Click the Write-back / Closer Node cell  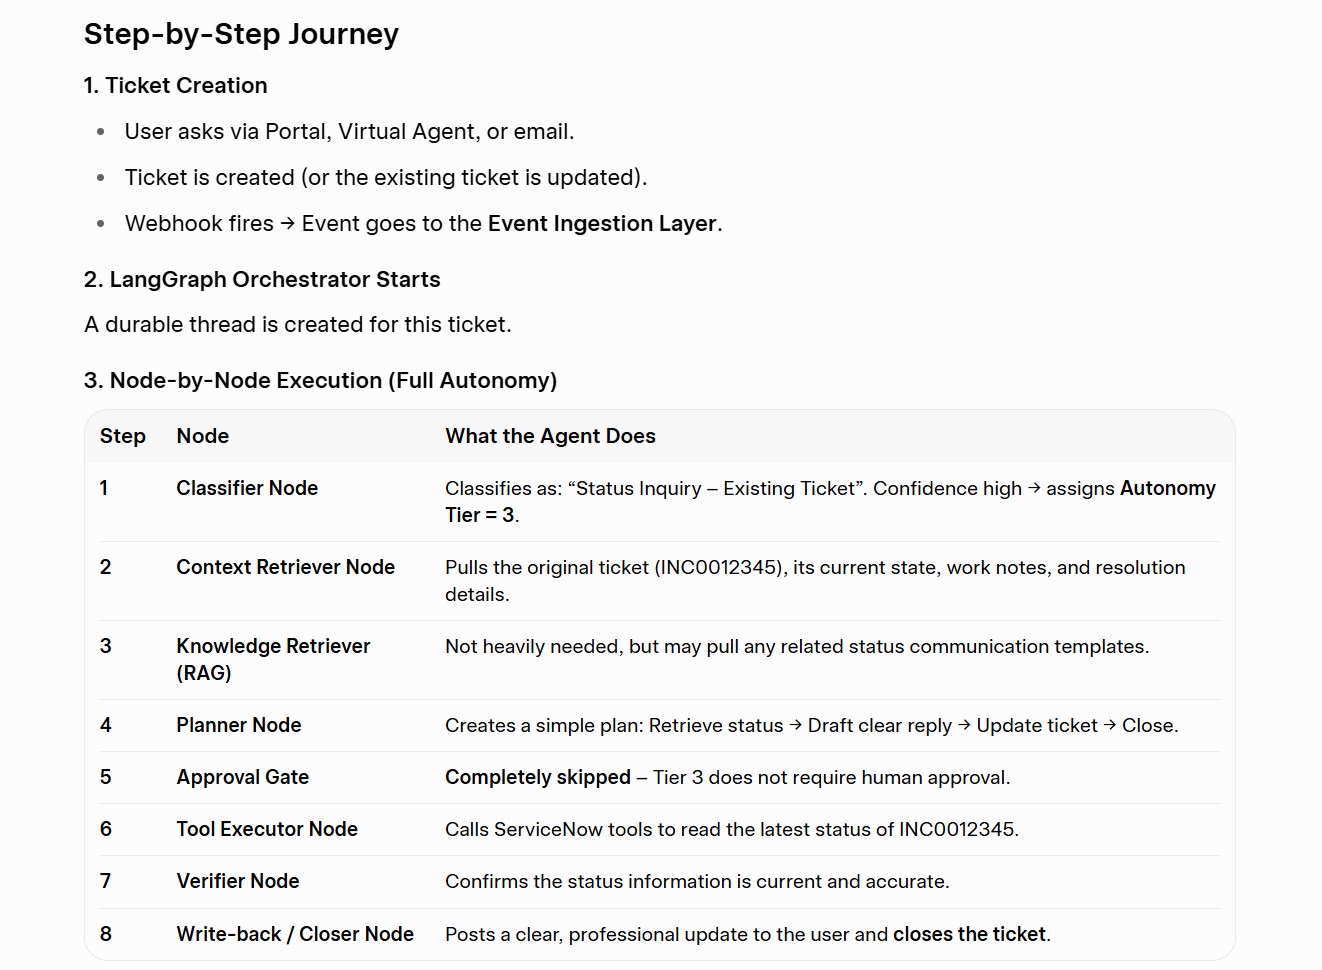coord(295,934)
